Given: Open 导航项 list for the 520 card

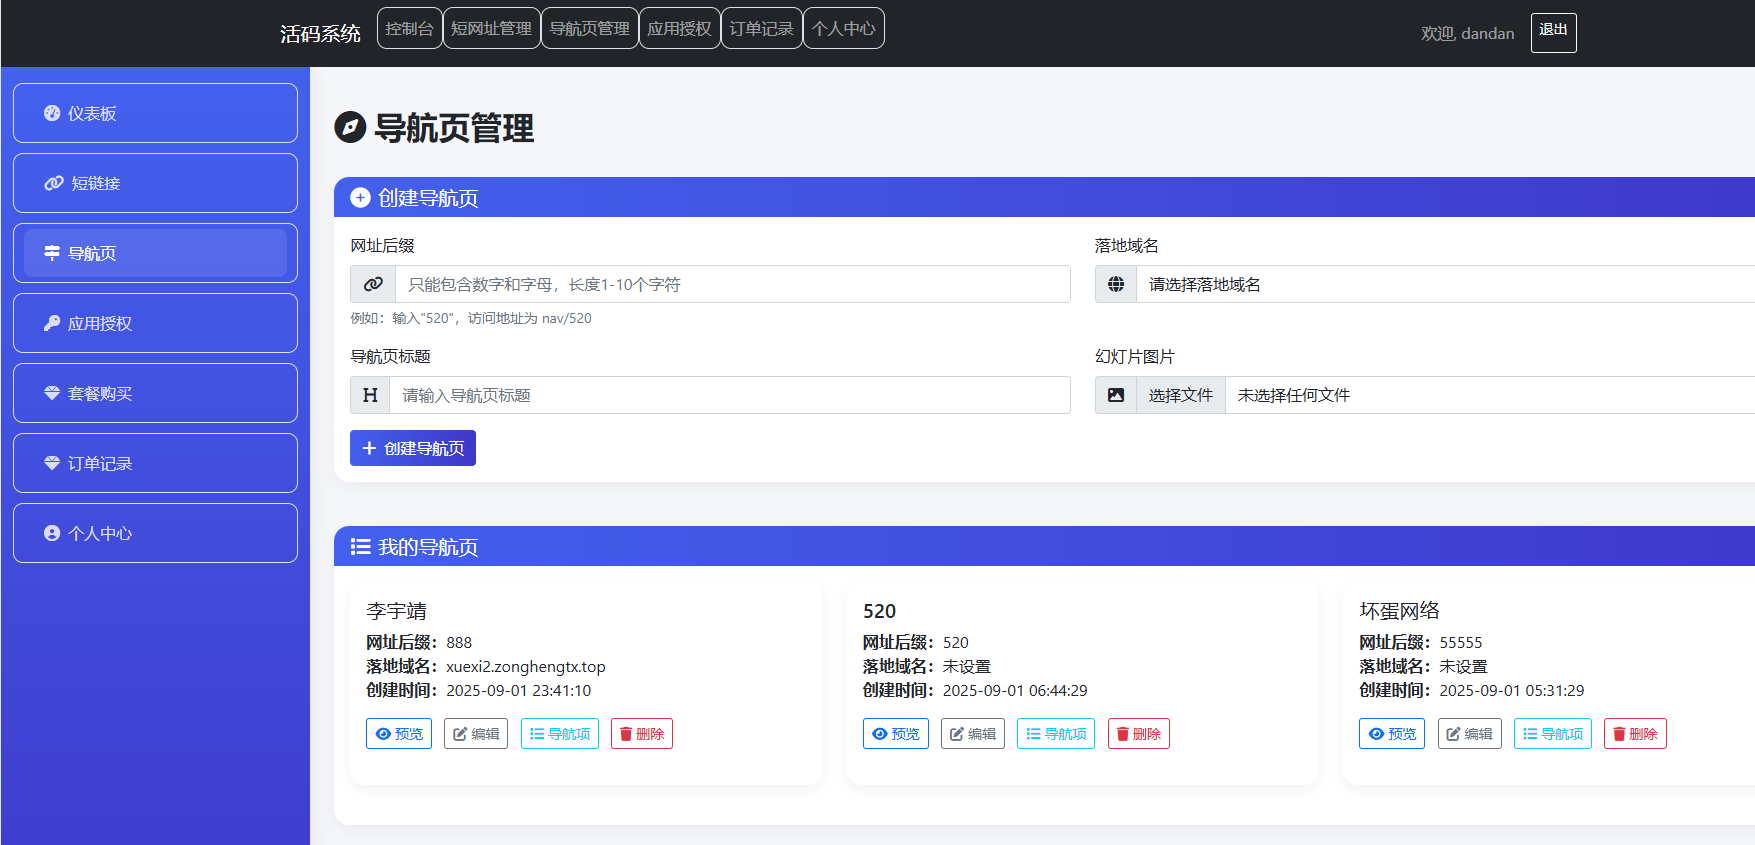Looking at the screenshot, I should tap(1055, 734).
